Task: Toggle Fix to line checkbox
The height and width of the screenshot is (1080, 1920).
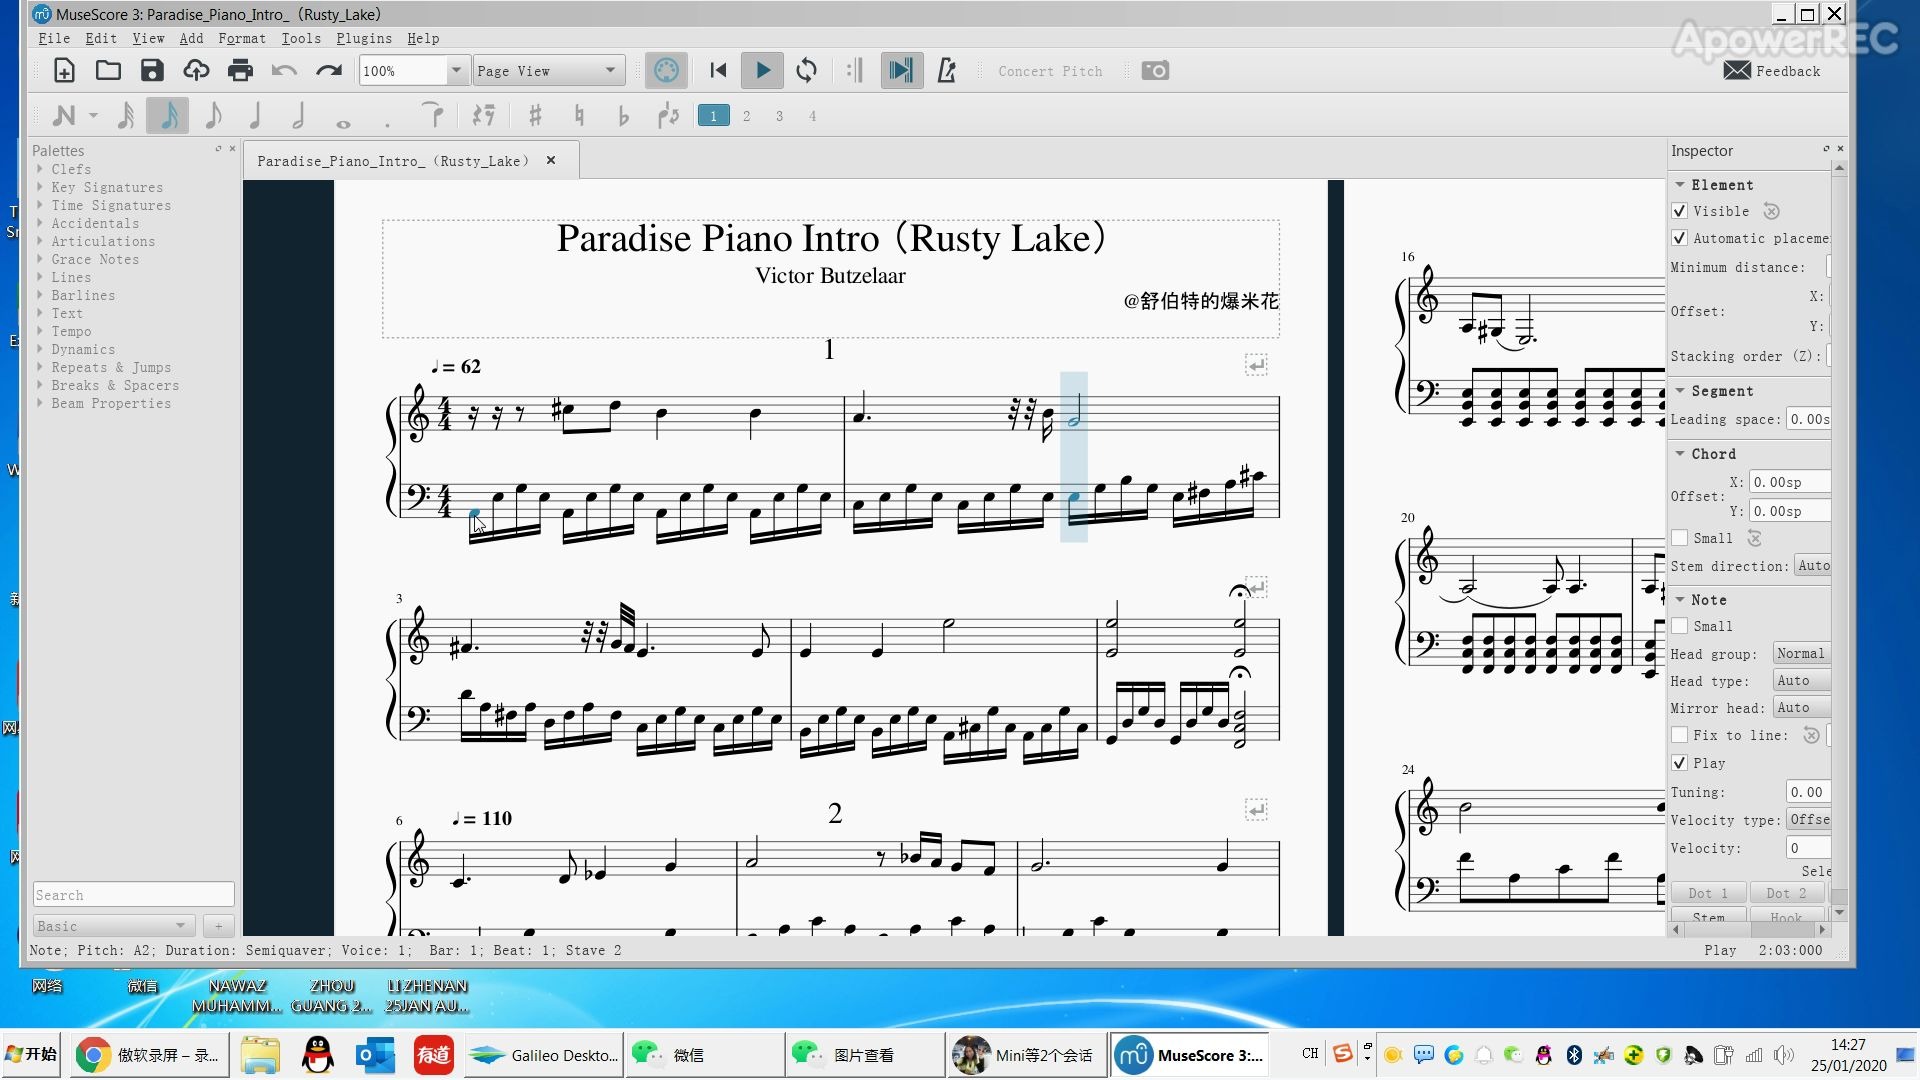Action: (1680, 735)
